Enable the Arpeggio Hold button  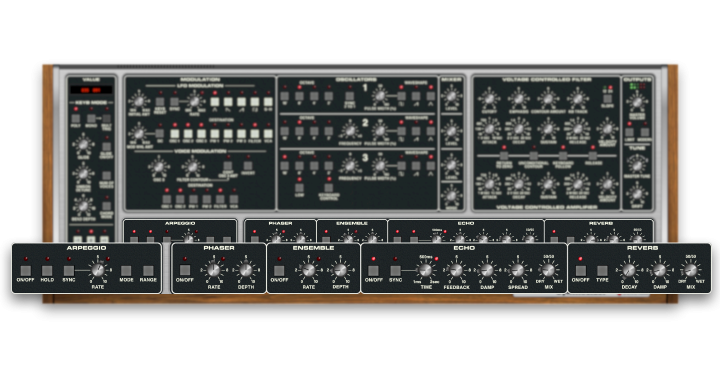[47, 270]
